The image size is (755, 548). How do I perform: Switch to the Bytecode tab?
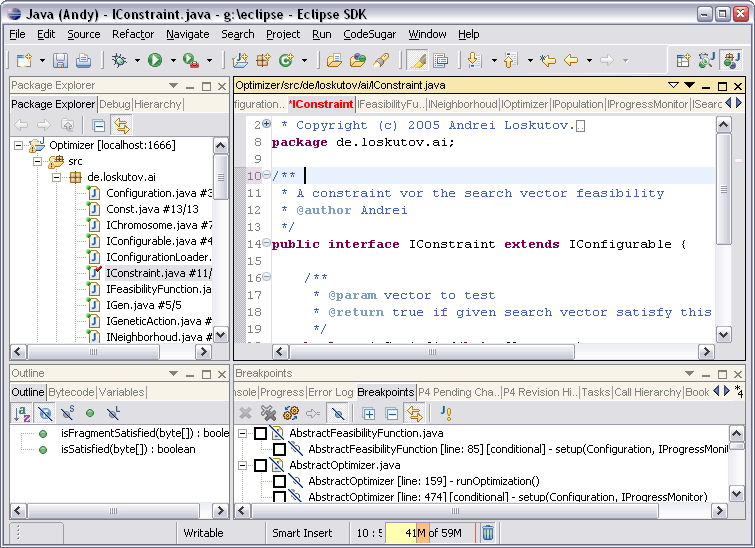[71, 392]
